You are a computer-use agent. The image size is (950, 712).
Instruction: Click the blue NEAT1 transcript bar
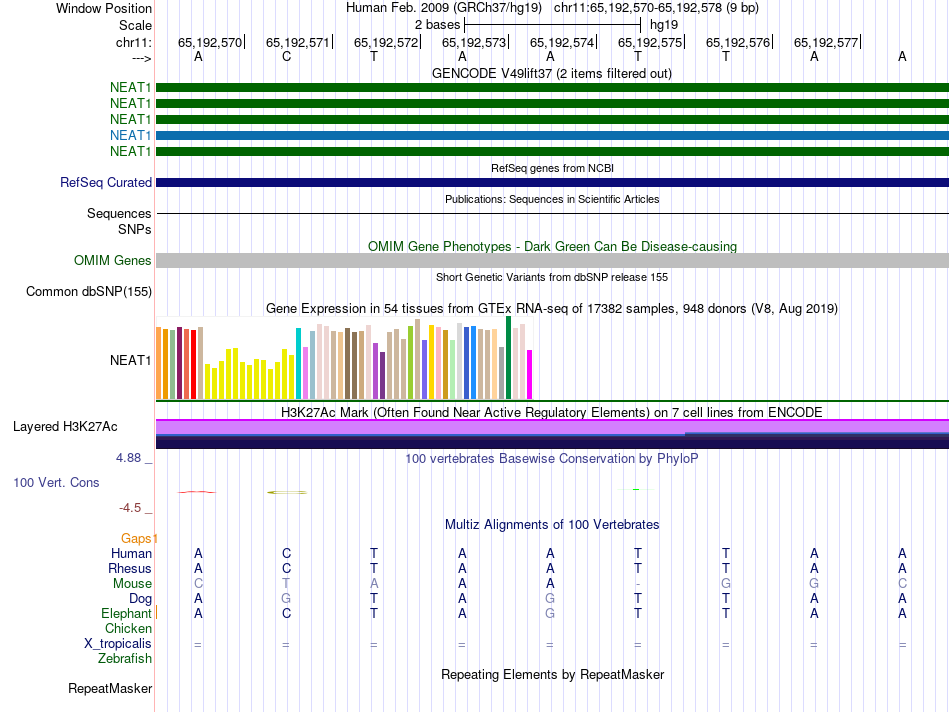[x=552, y=135]
